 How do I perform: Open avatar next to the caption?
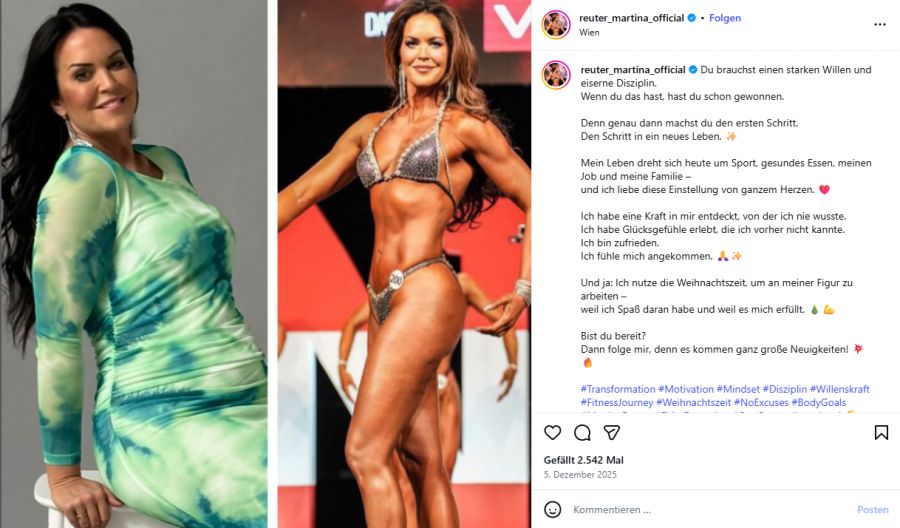(x=556, y=75)
